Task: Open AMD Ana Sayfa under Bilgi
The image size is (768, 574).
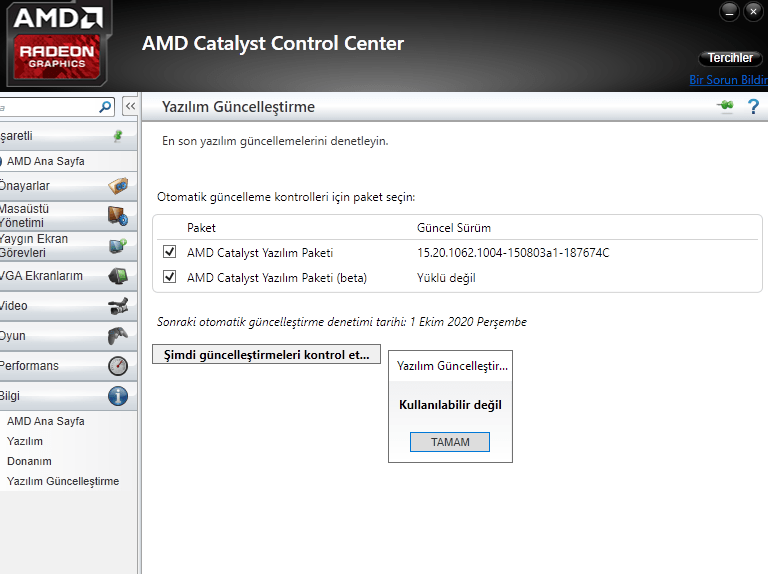Action: pos(46,421)
